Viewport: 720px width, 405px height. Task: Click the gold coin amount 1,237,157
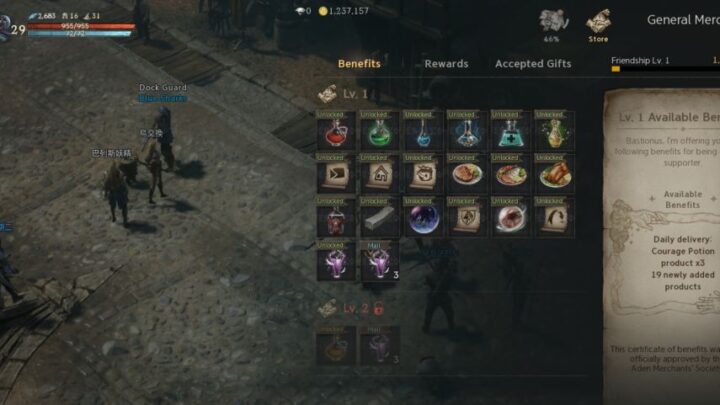click(x=344, y=11)
